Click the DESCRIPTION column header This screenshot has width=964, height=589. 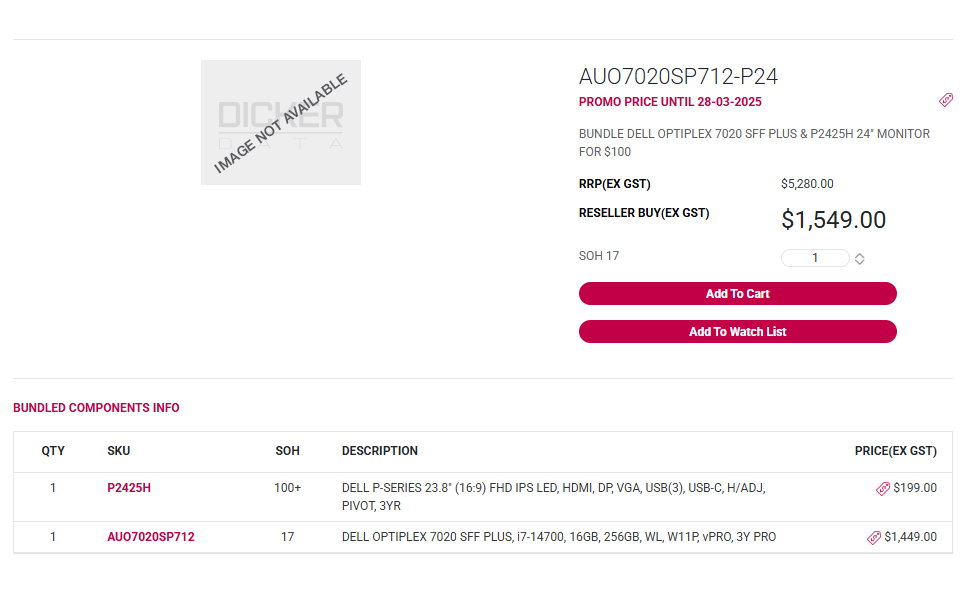[x=380, y=451]
